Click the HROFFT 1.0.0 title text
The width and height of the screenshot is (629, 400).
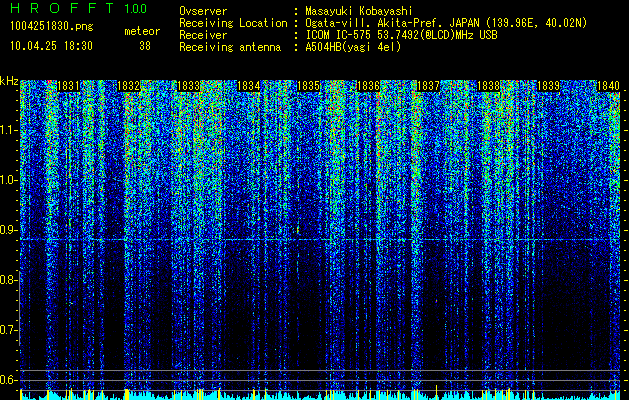pos(79,8)
